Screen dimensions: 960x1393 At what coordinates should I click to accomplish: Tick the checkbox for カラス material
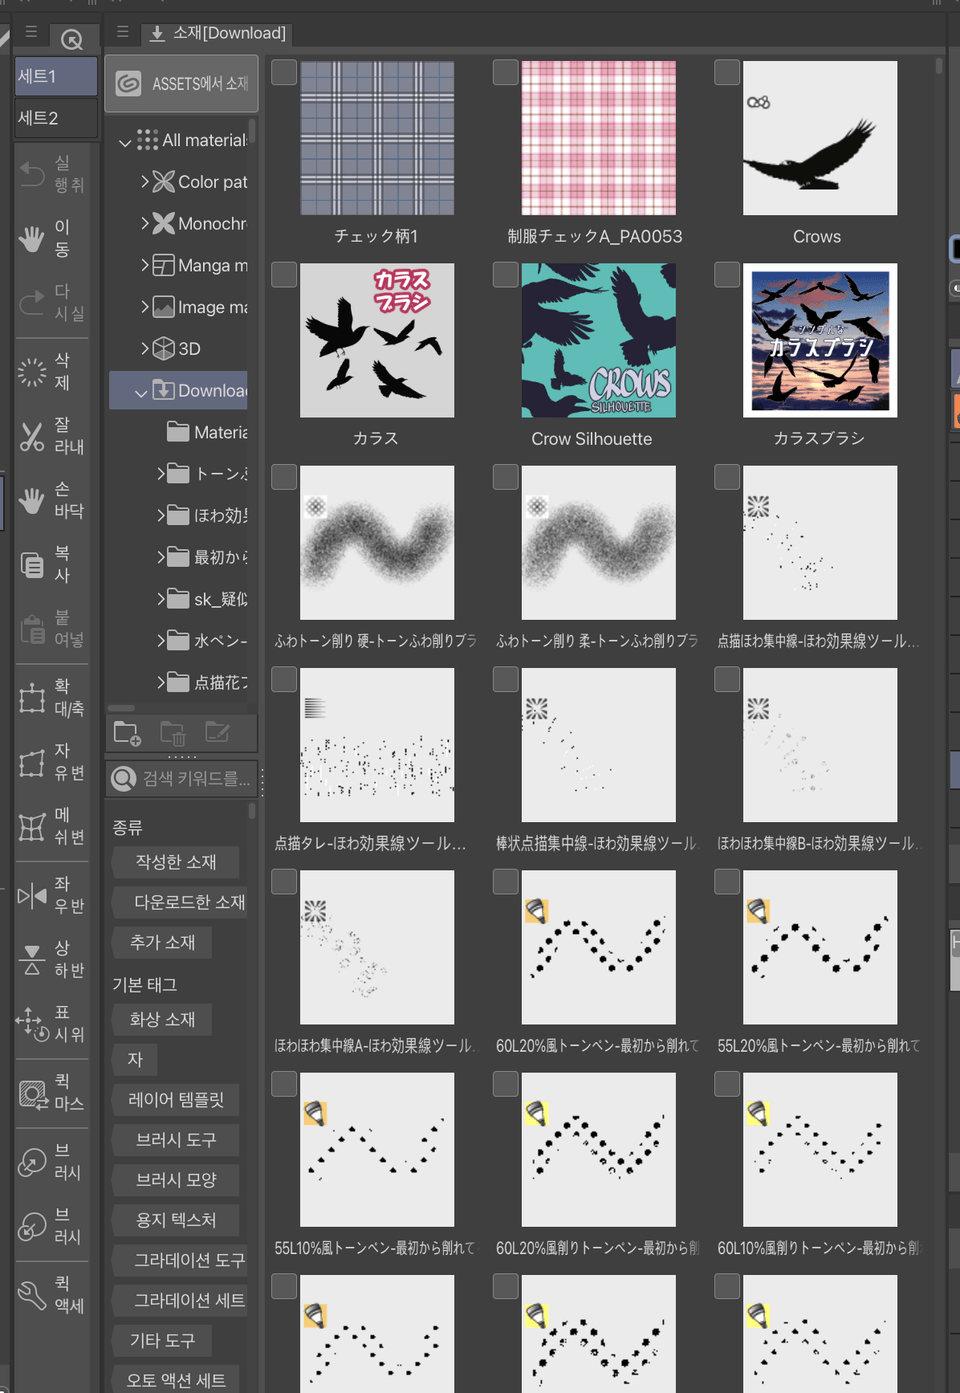coord(284,274)
